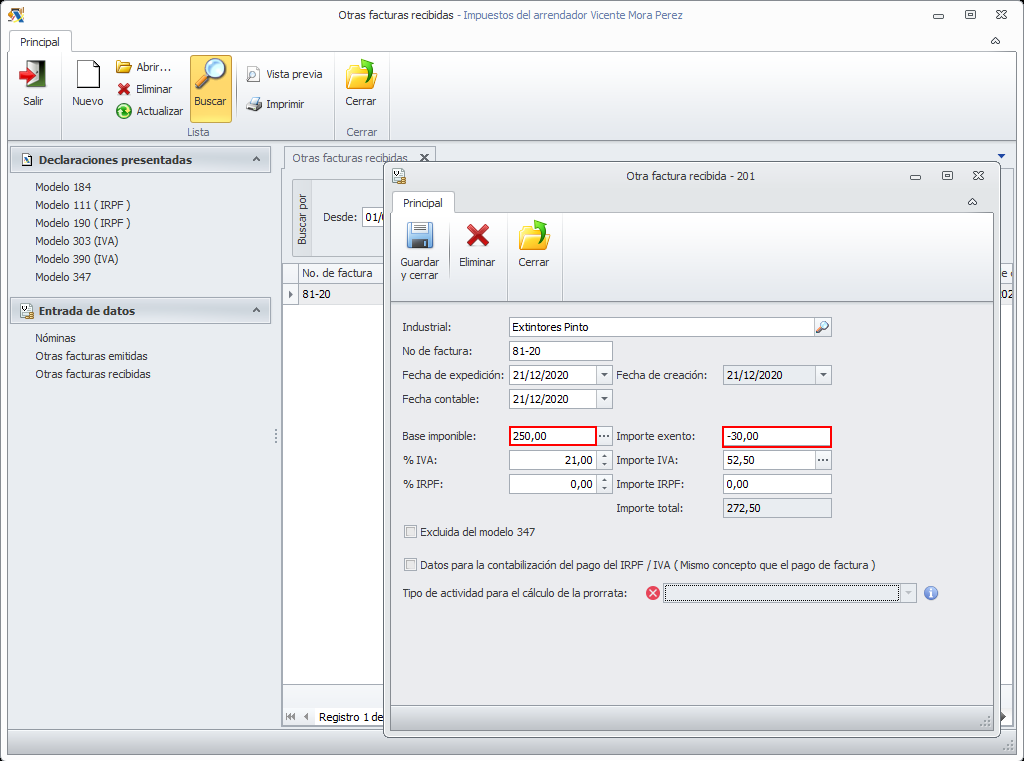
Task: Click the Cerrar folder icon in dialog
Action: pos(533,237)
